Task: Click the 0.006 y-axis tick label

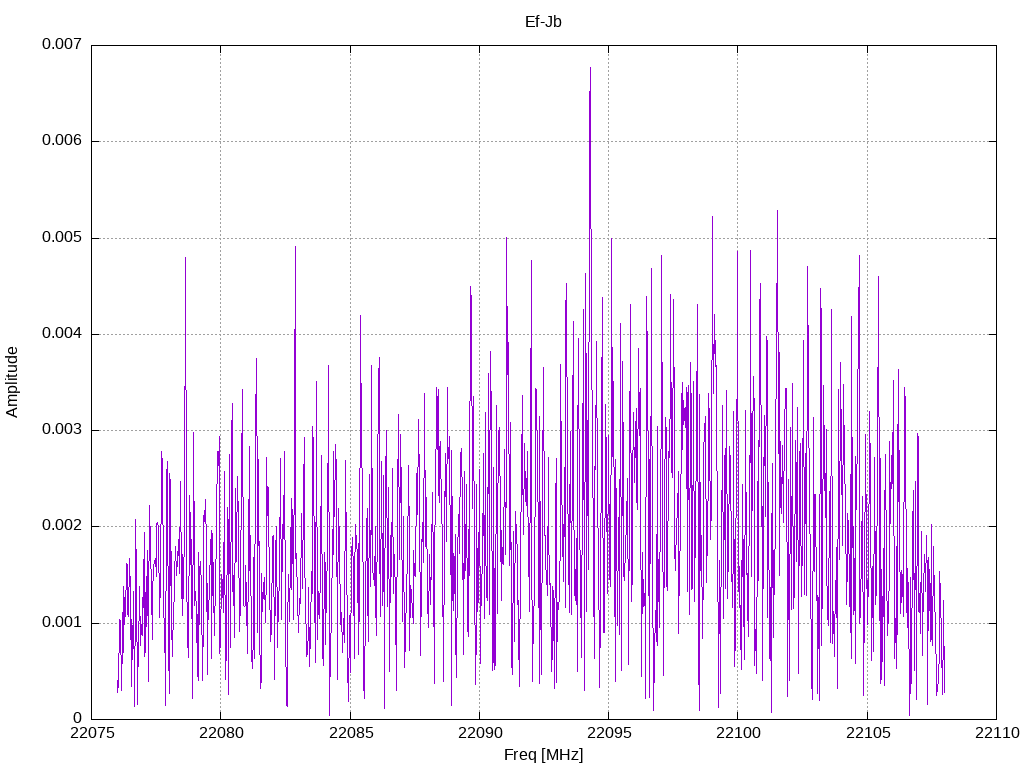Action: click(62, 140)
